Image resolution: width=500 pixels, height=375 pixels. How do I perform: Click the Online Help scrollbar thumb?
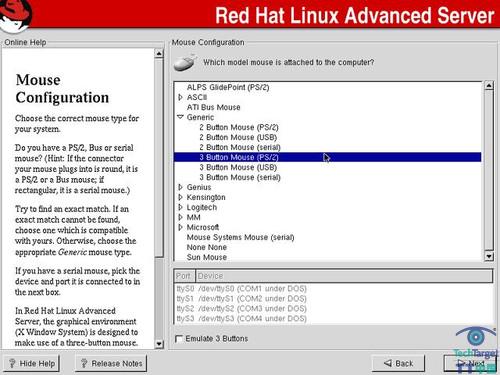point(159,157)
